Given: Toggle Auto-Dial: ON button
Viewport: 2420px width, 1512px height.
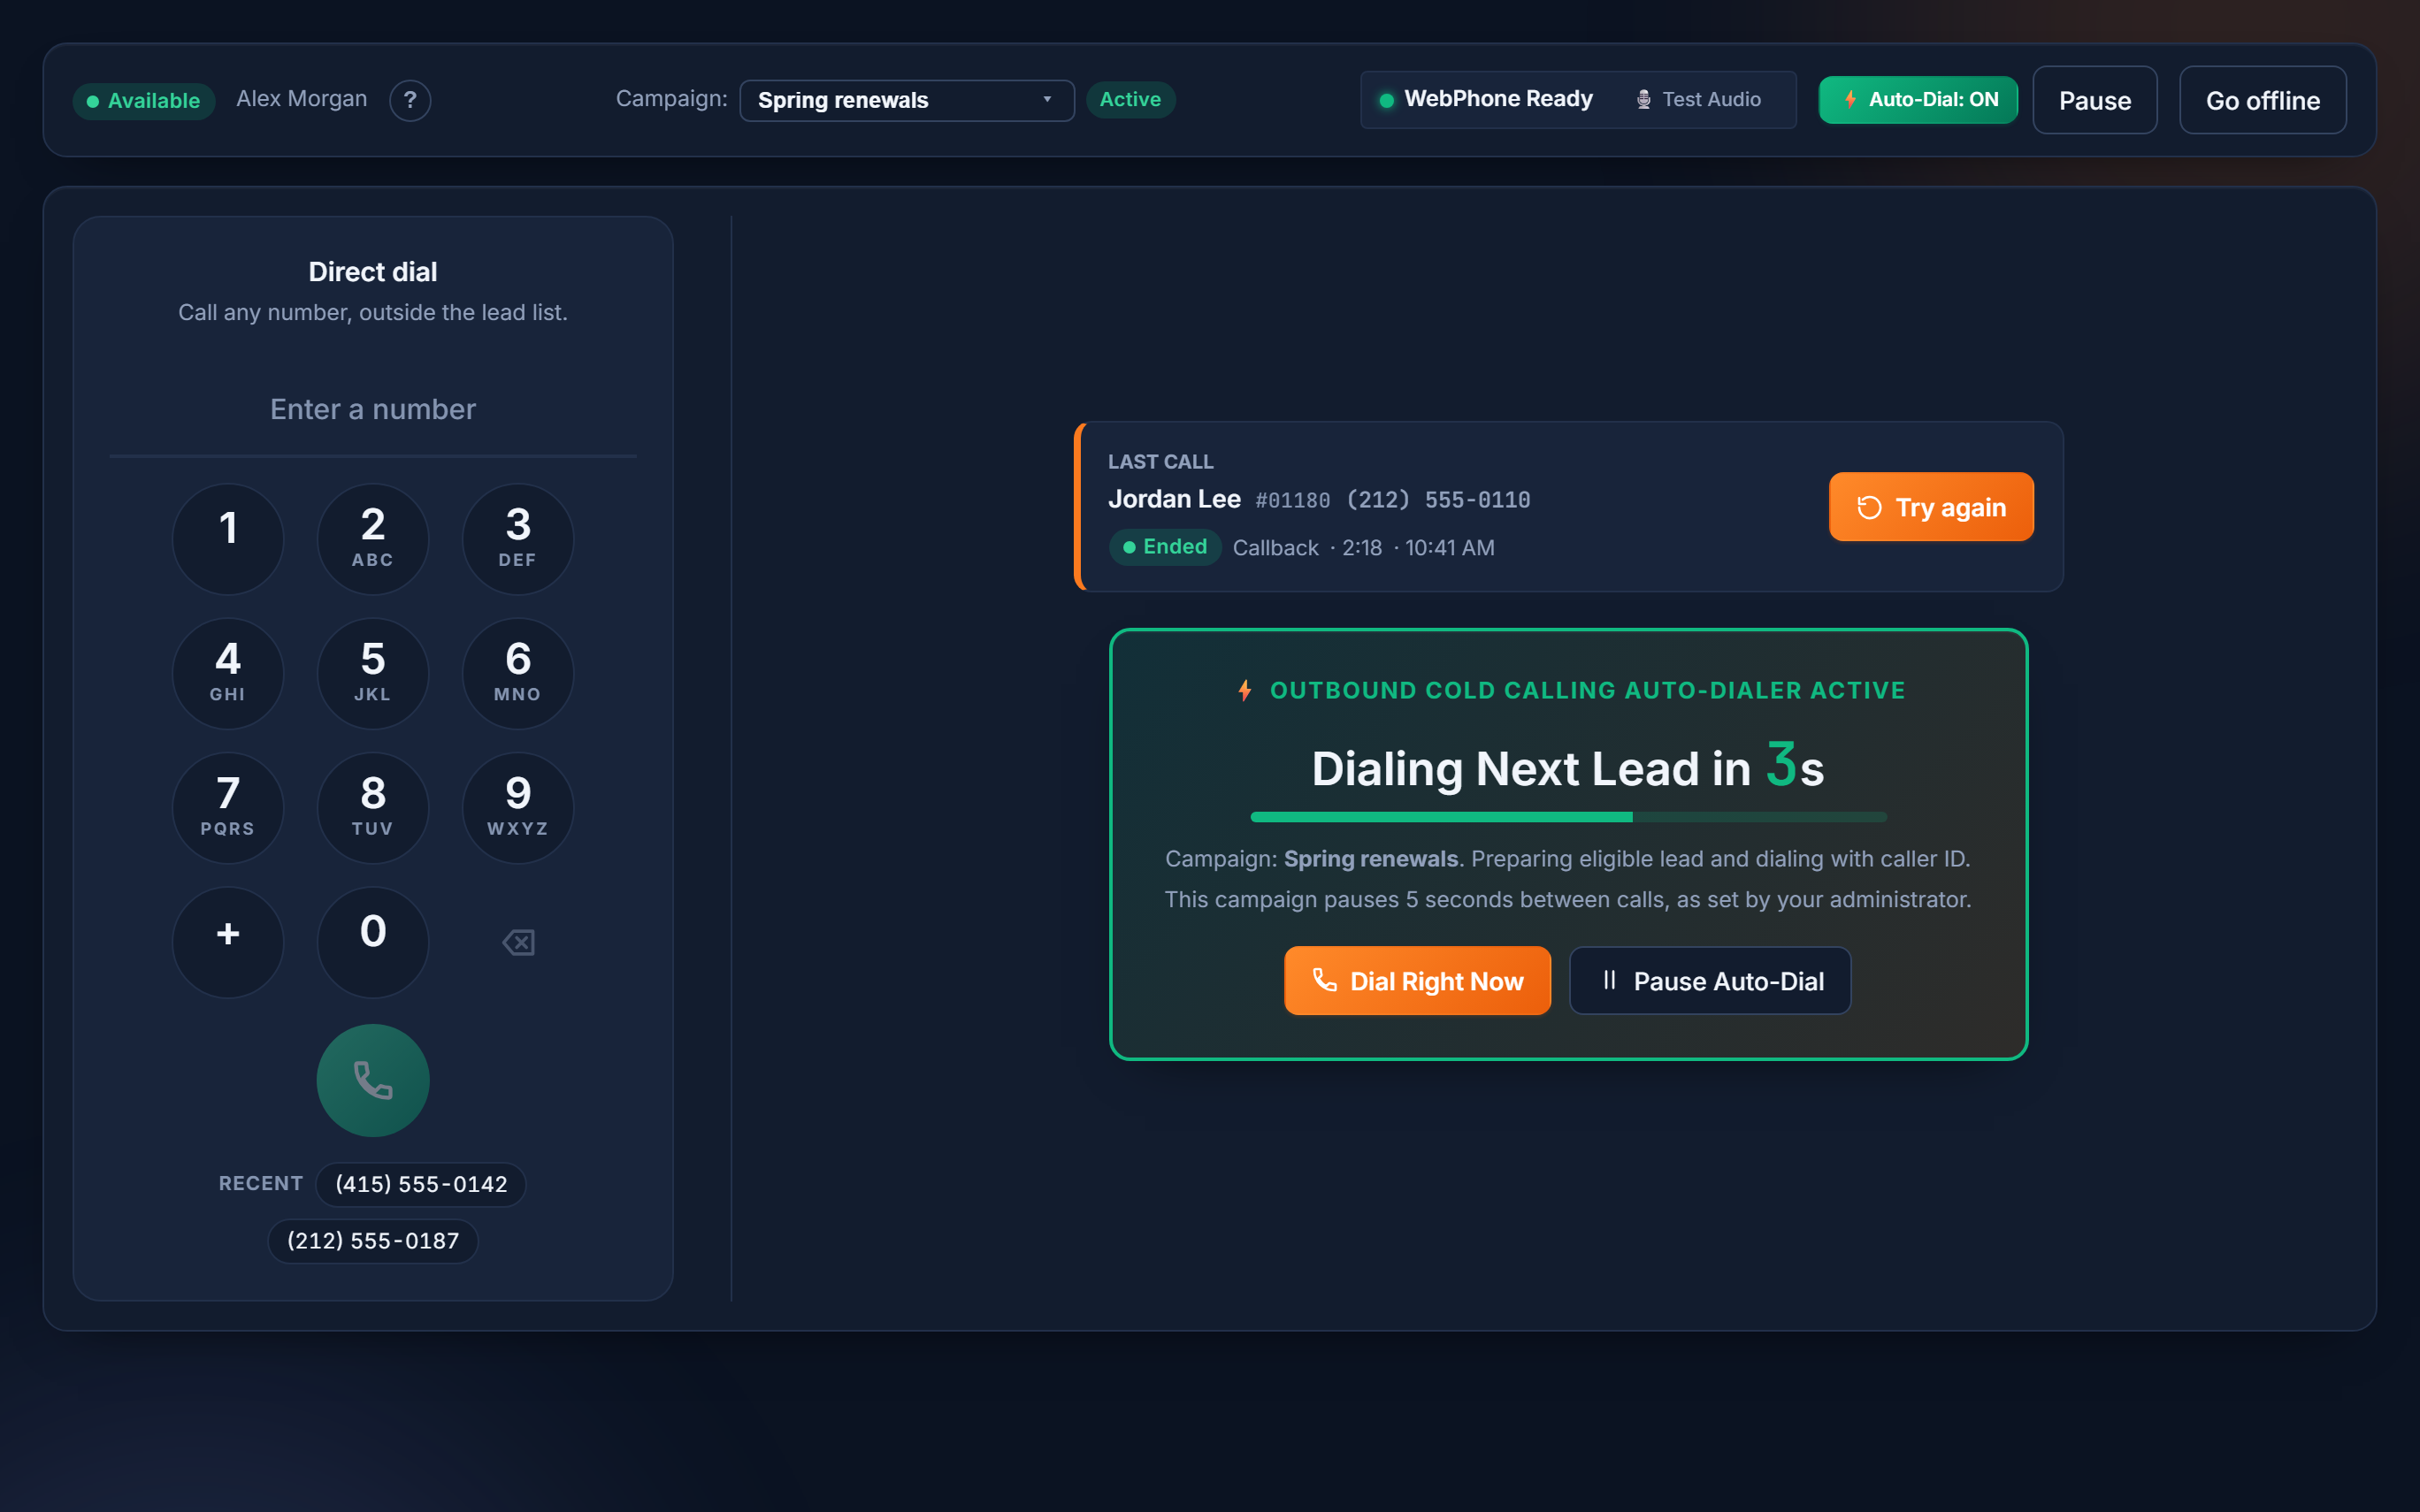Looking at the screenshot, I should pos(1918,99).
